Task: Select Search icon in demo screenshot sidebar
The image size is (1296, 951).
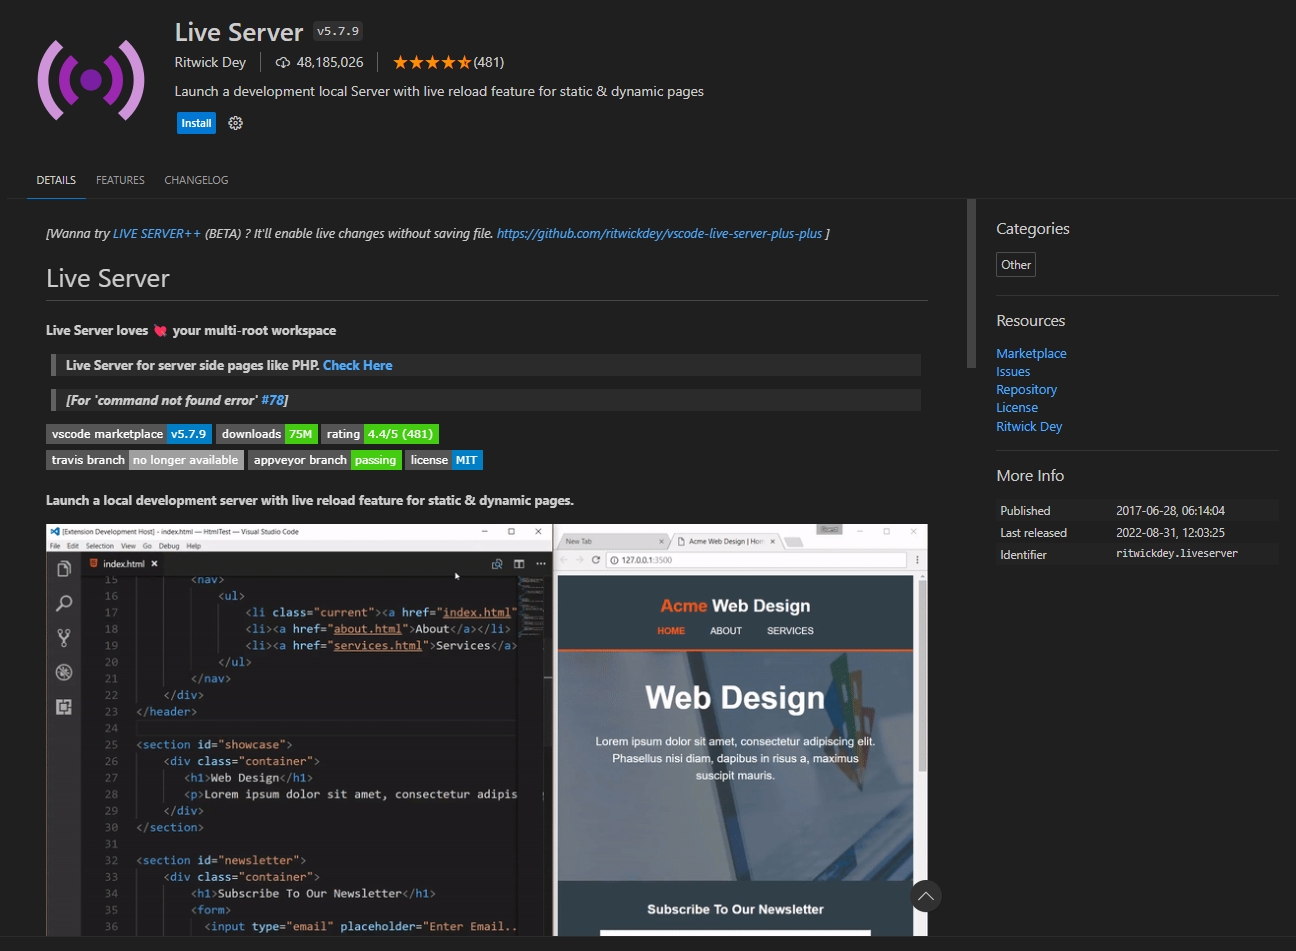Action: pyautogui.click(x=64, y=603)
